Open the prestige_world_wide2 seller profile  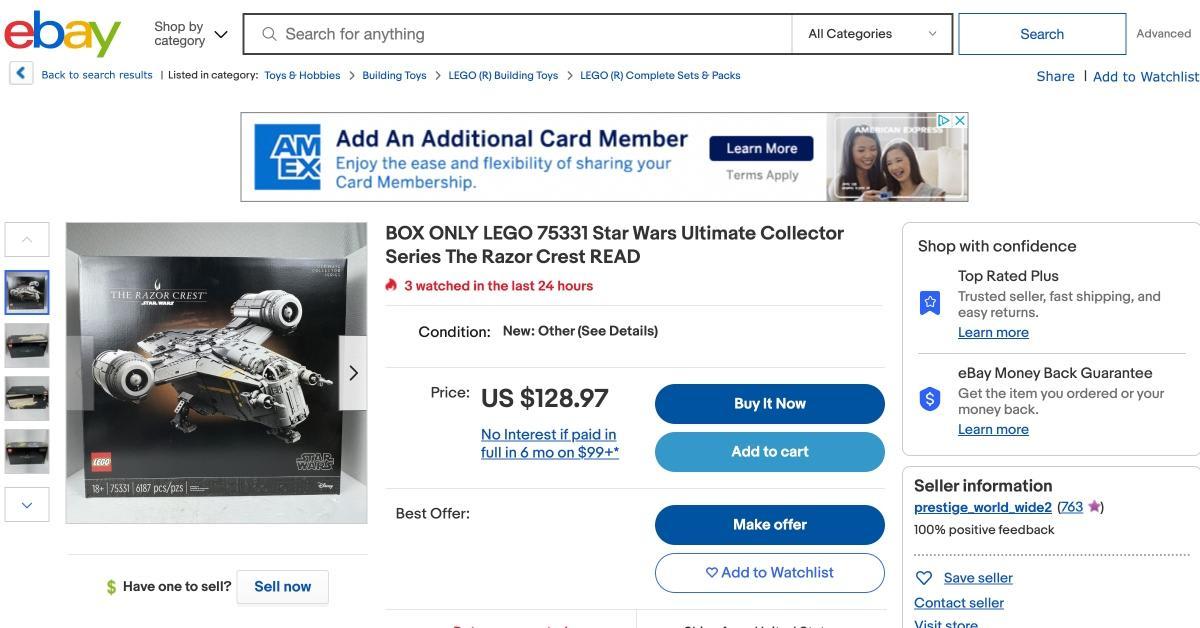[x=982, y=507]
